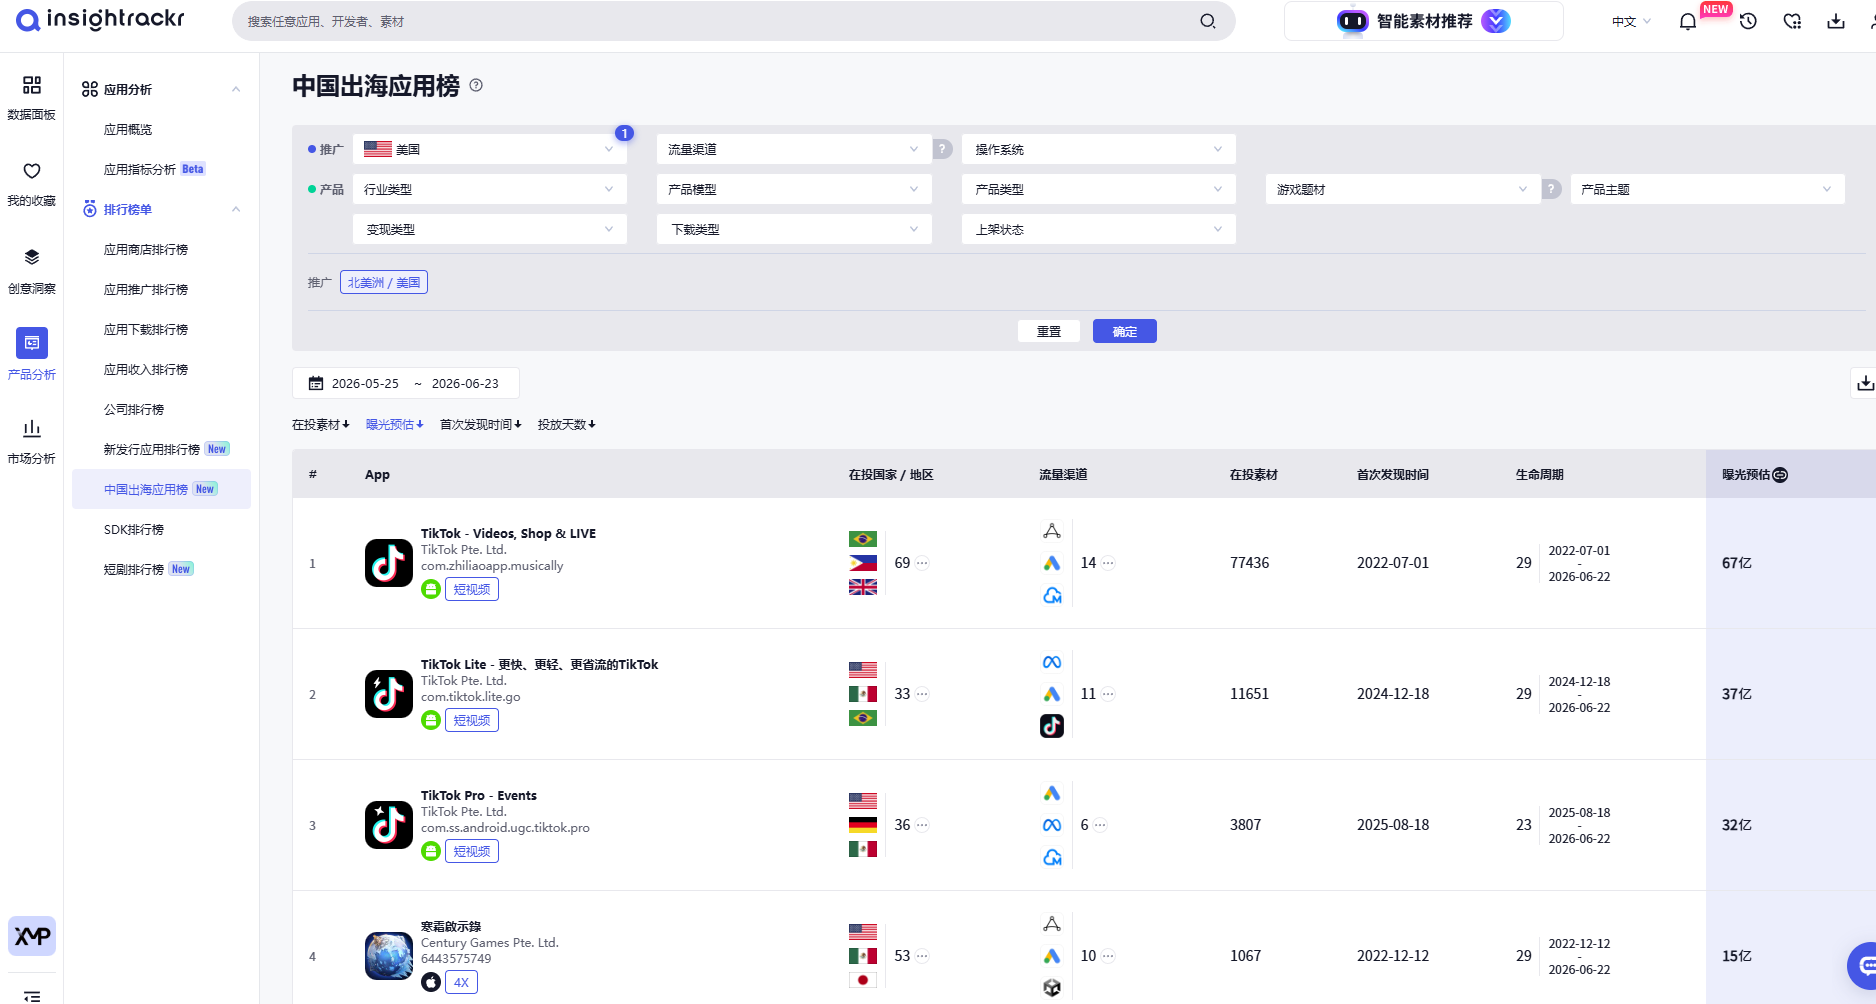Click the calendar icon in date range
Viewport: 1876px width, 1004px height.
316,383
